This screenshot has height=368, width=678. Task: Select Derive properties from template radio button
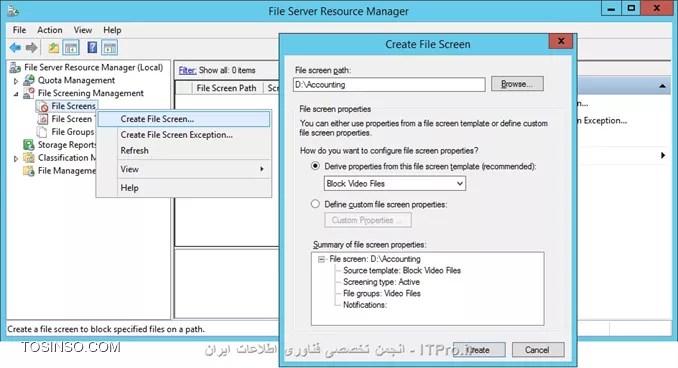315,166
